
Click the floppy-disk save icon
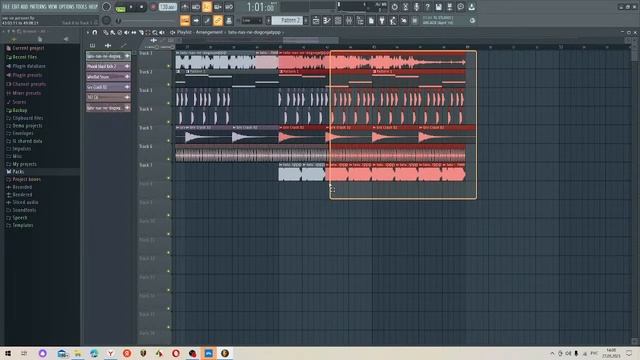(x=438, y=7)
